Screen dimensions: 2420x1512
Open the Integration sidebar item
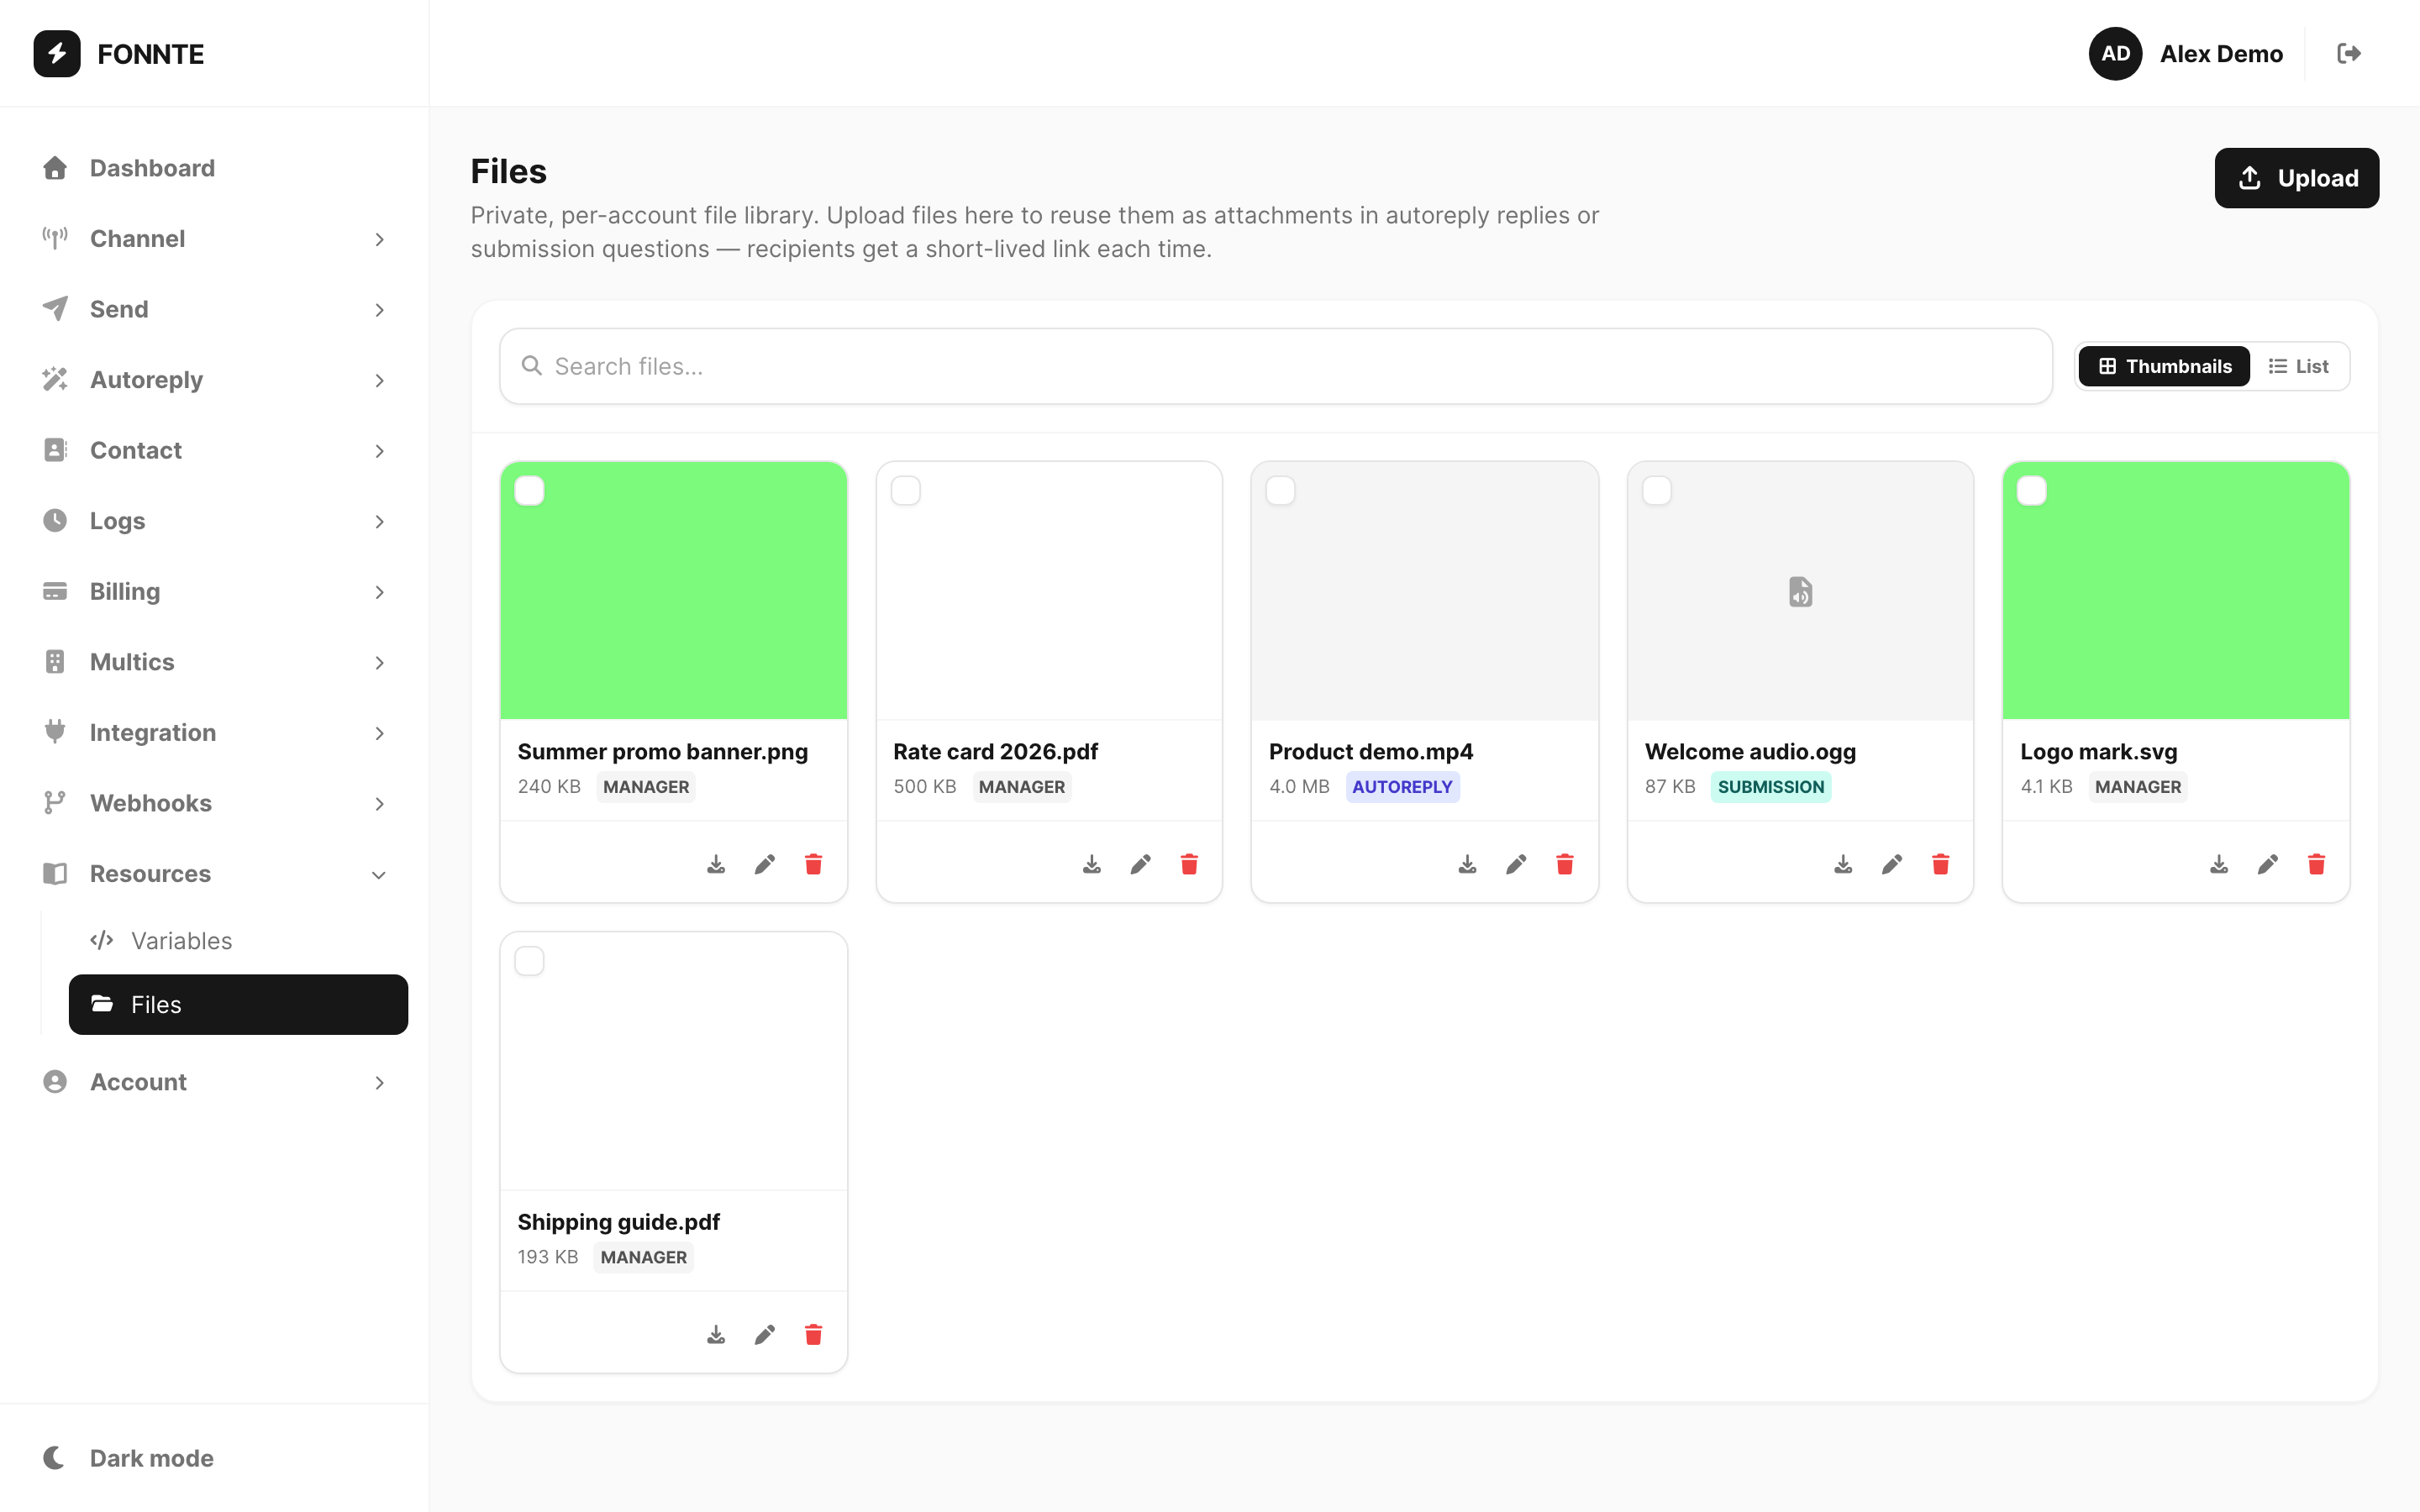214,733
